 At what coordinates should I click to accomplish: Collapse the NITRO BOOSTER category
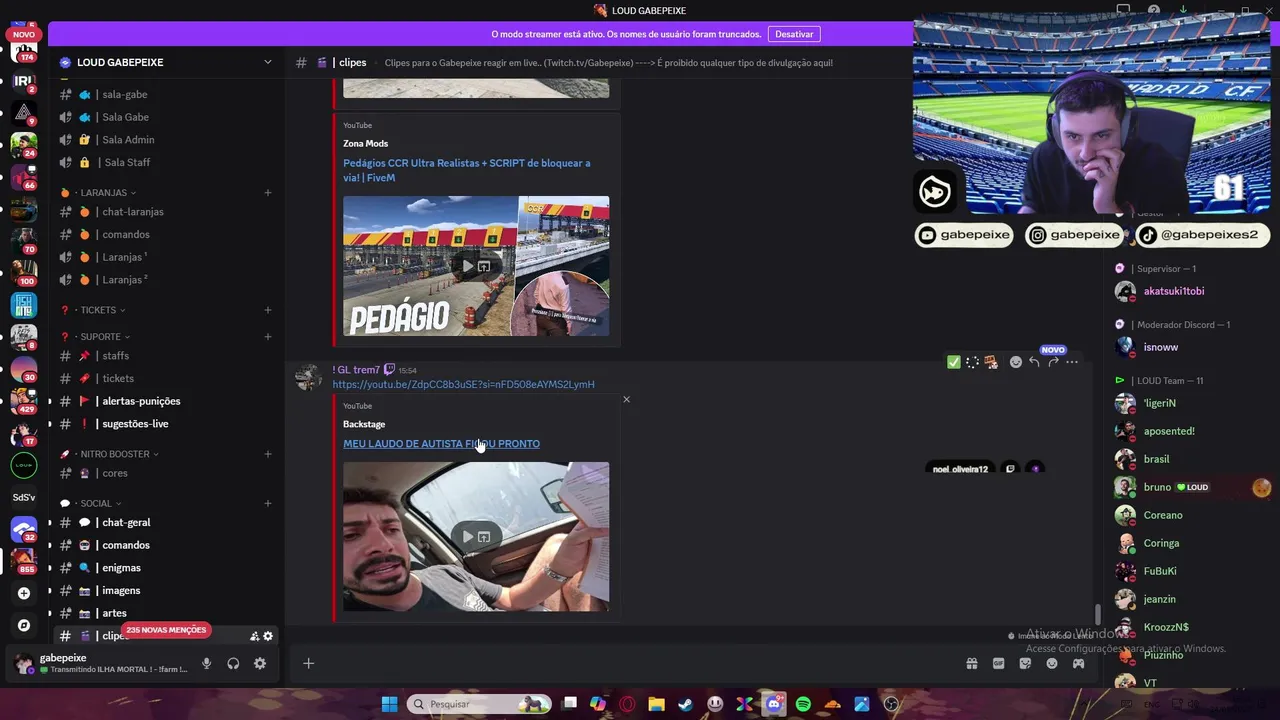point(115,454)
